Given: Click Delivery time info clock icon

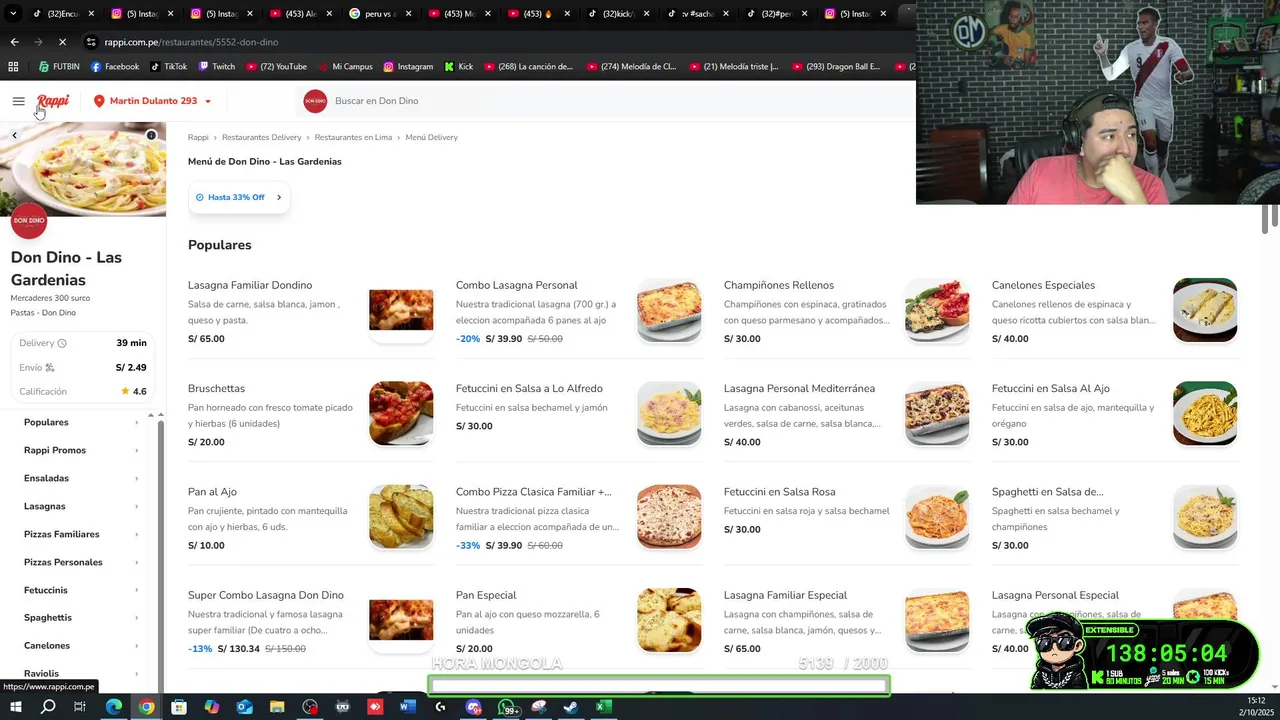Looking at the screenshot, I should coord(62,343).
